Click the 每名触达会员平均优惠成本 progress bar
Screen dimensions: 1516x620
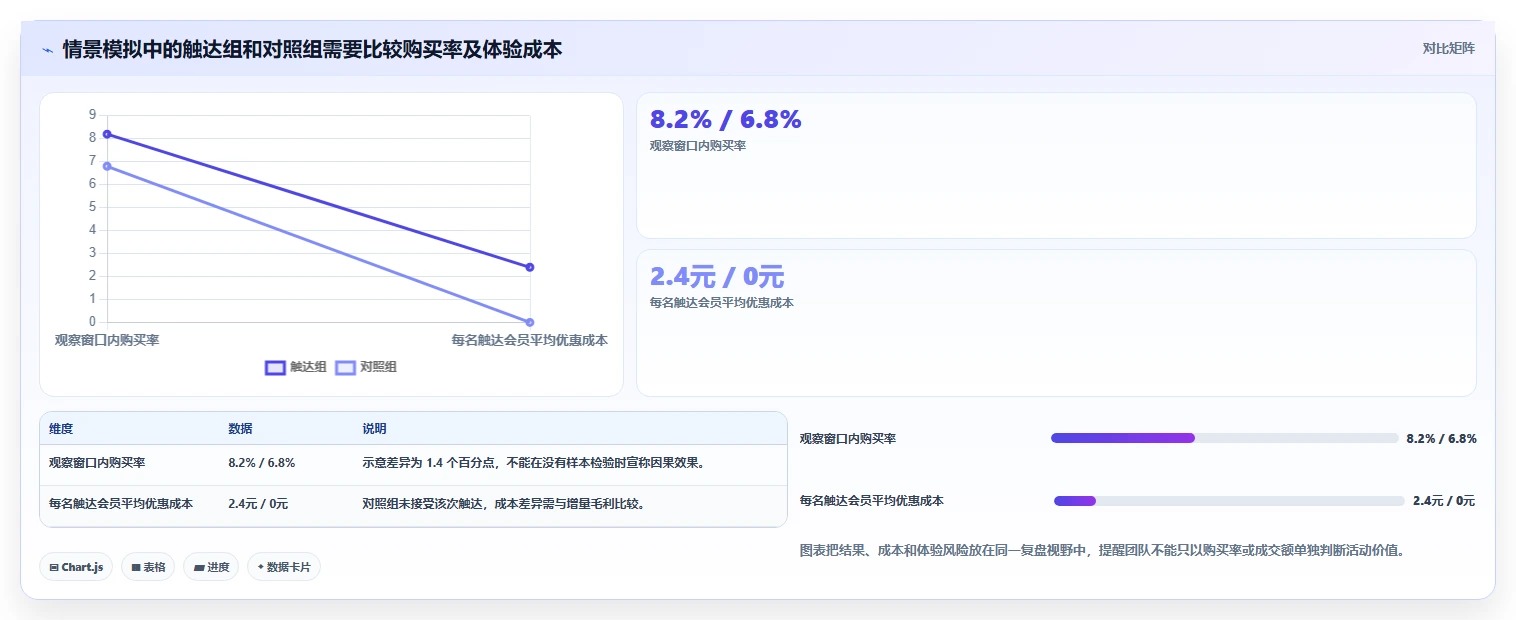click(1229, 501)
